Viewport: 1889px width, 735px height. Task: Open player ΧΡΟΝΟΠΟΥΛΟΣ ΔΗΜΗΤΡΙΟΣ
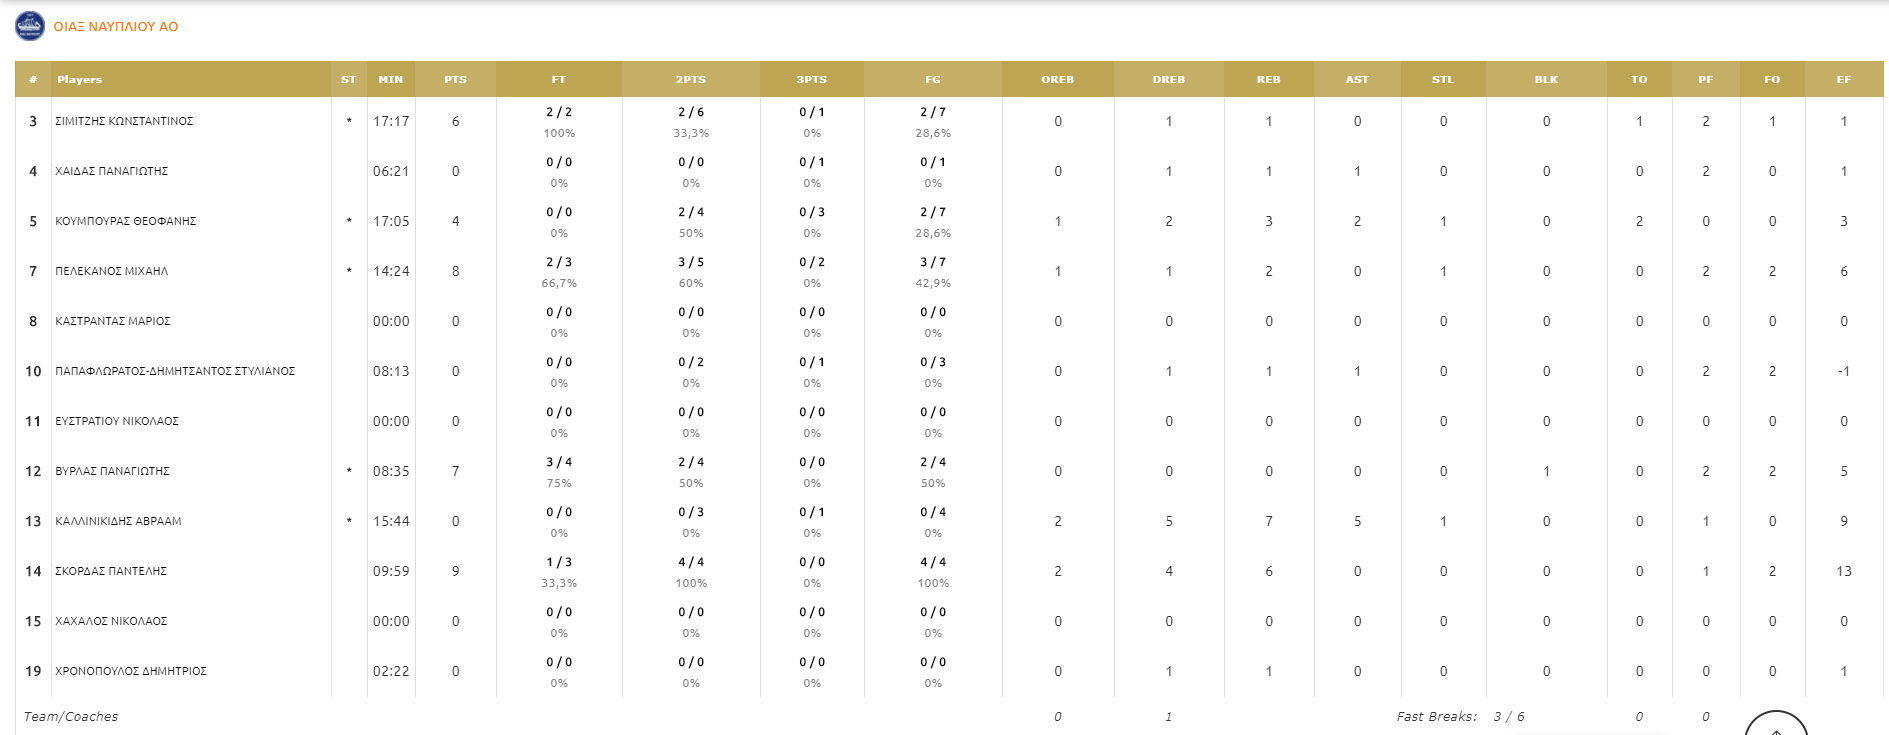[x=131, y=671]
